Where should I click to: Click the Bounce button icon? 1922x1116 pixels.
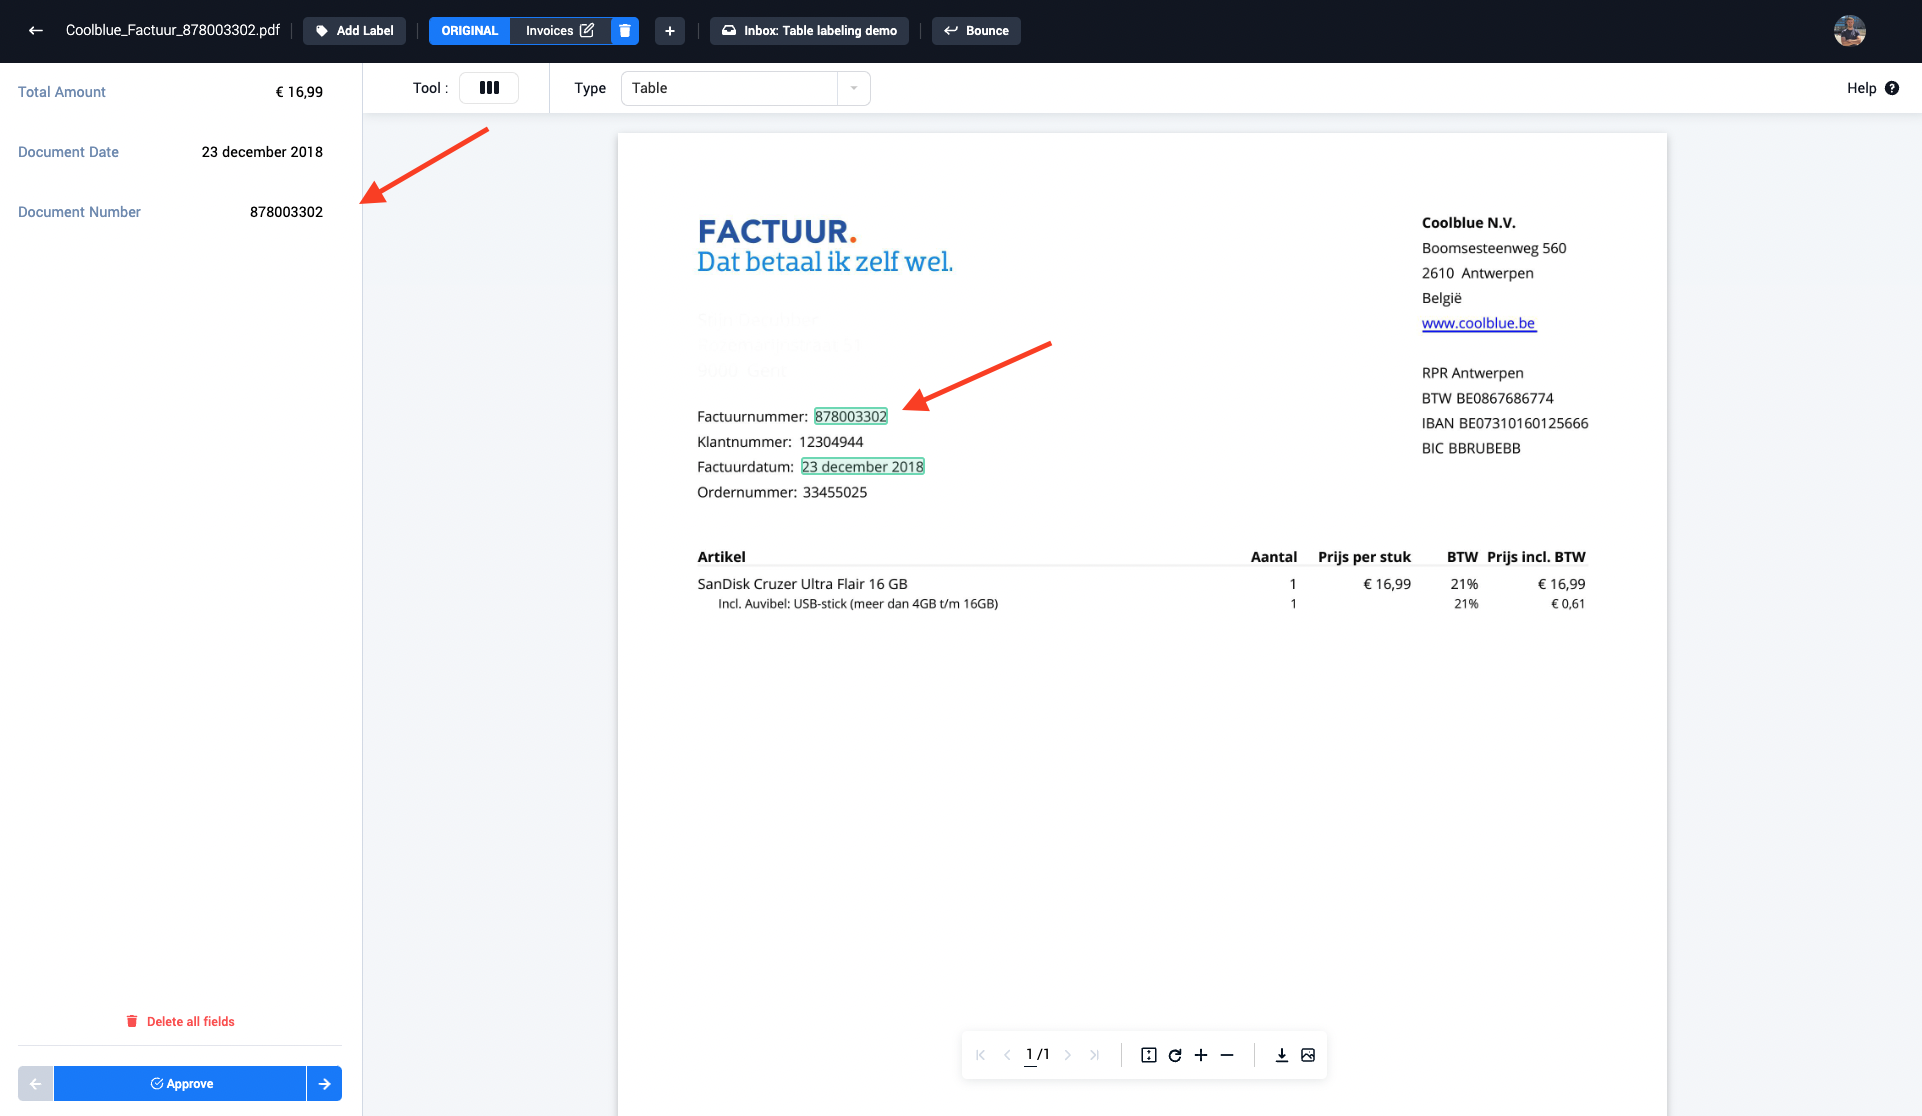950,31
